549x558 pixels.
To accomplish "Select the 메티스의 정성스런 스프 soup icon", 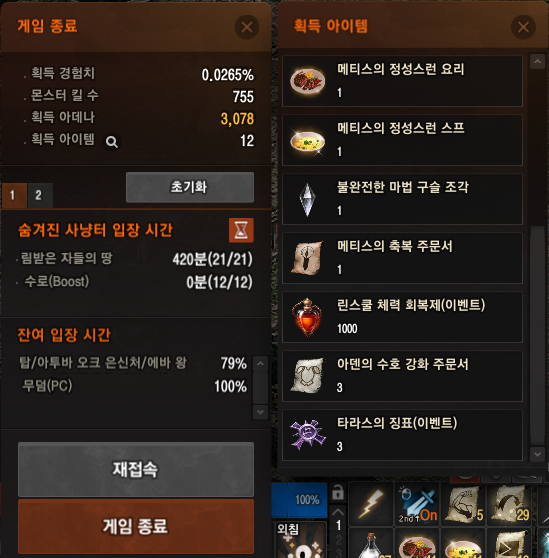I will point(307,141).
